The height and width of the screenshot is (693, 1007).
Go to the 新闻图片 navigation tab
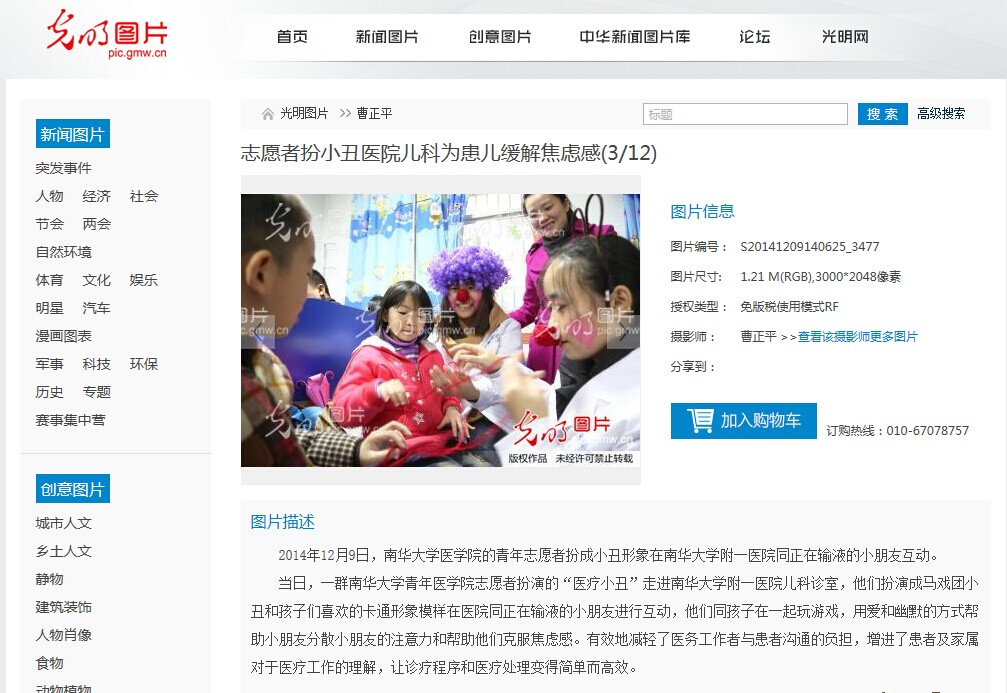(387, 37)
